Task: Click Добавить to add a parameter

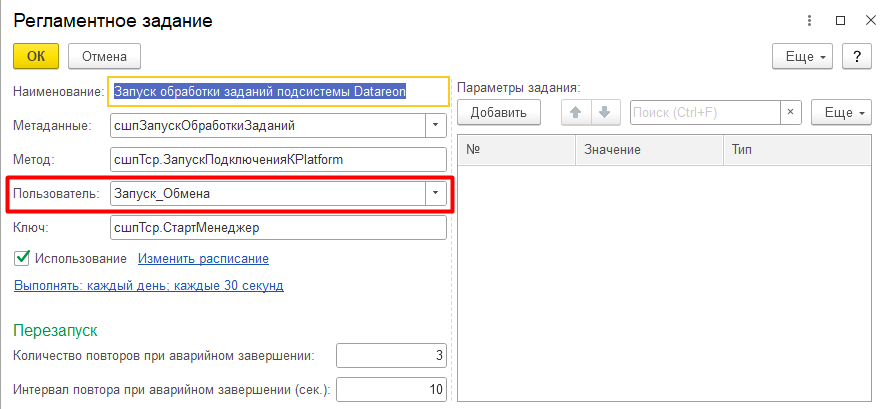Action: (498, 113)
